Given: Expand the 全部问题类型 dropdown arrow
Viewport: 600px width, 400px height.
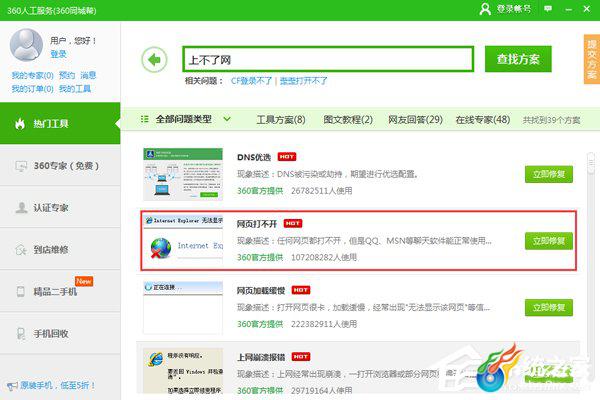Looking at the screenshot, I should pyautogui.click(x=227, y=119).
